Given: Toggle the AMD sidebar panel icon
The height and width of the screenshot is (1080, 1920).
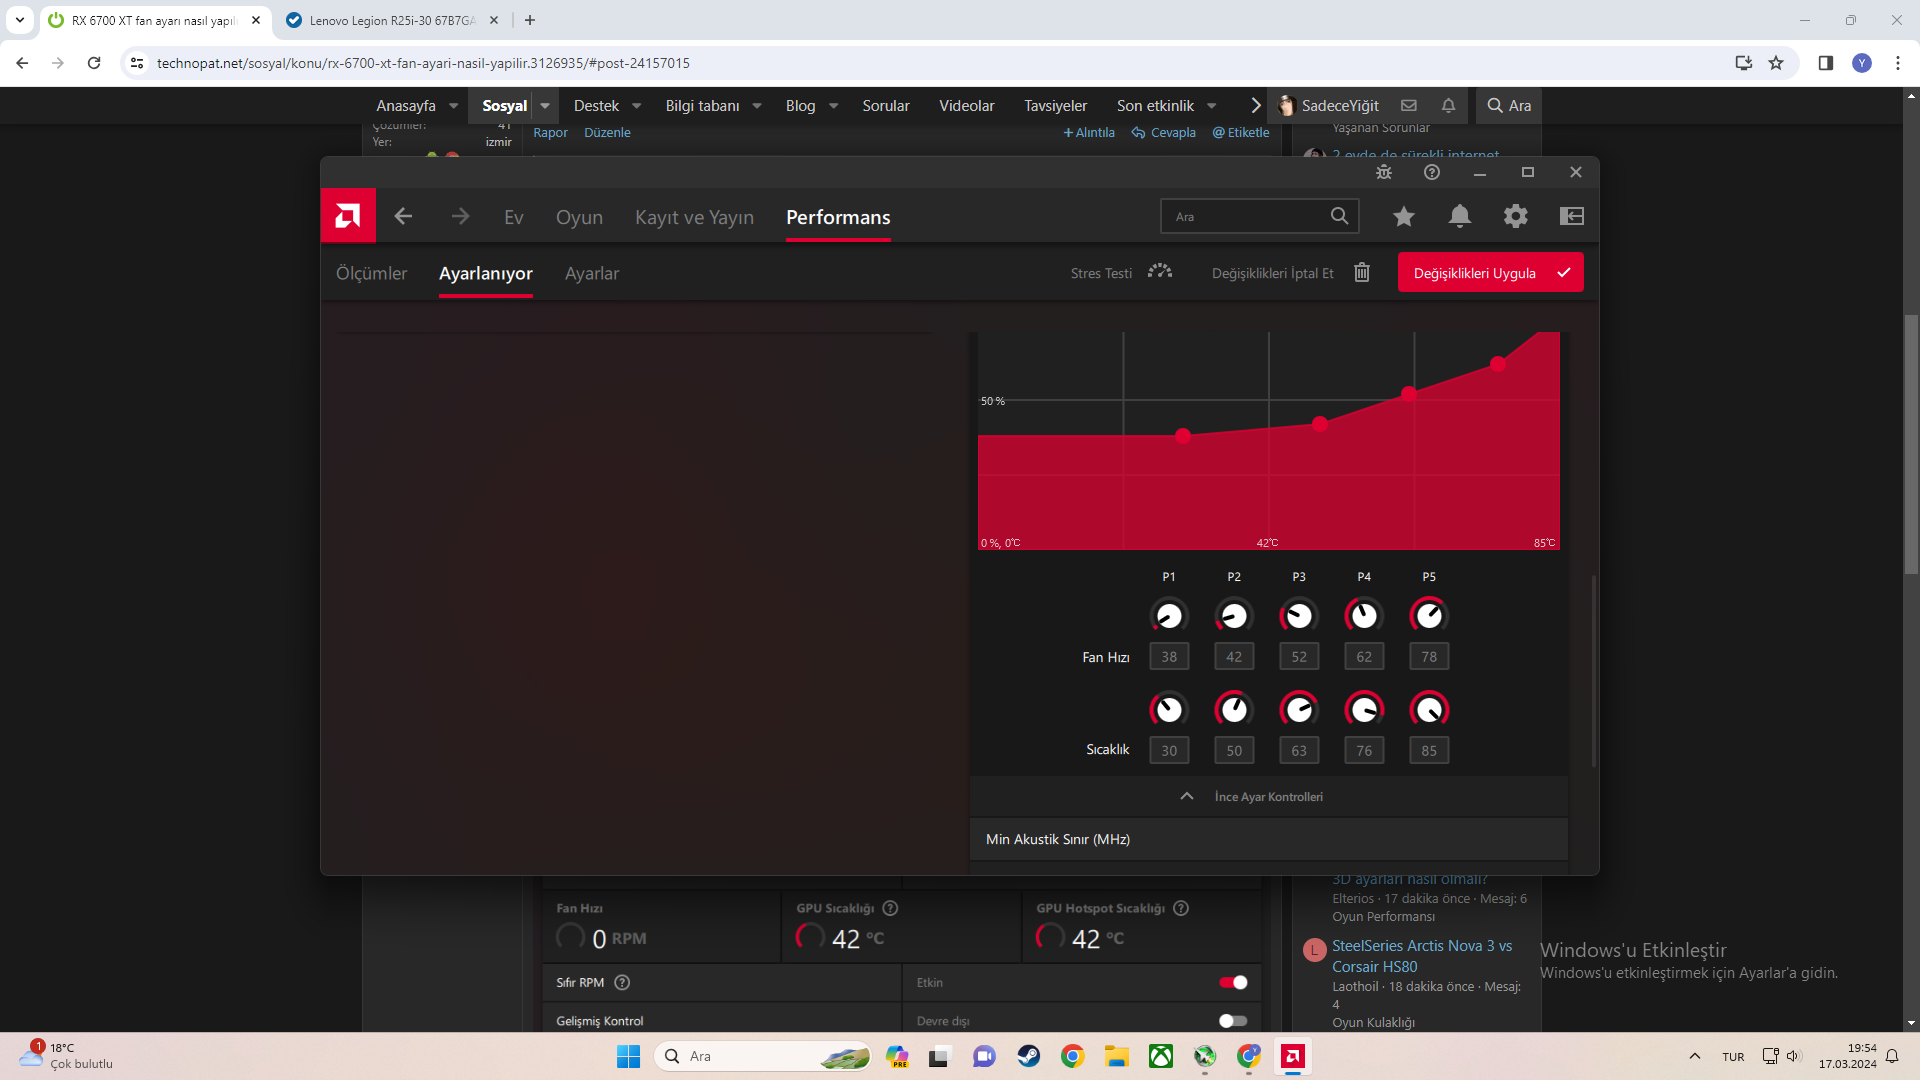Looking at the screenshot, I should 1572,216.
